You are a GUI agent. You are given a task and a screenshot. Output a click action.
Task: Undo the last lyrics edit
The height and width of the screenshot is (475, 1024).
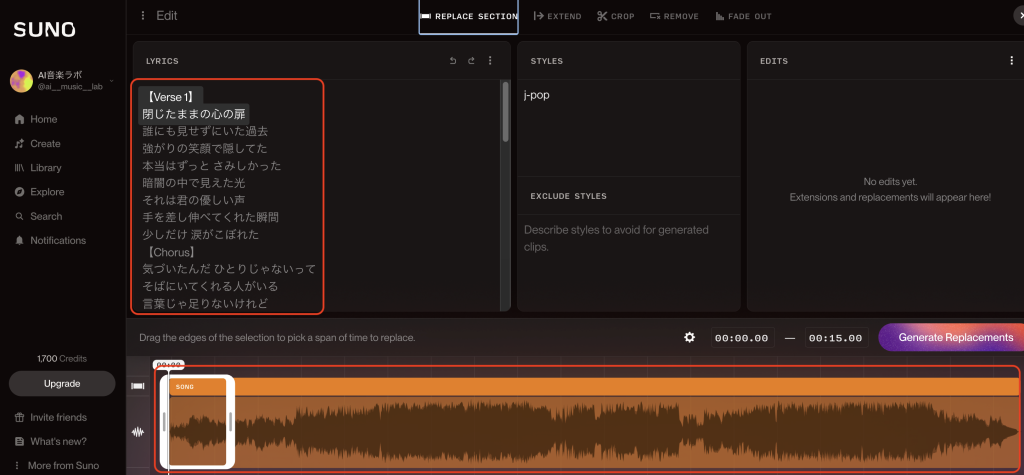coord(453,61)
